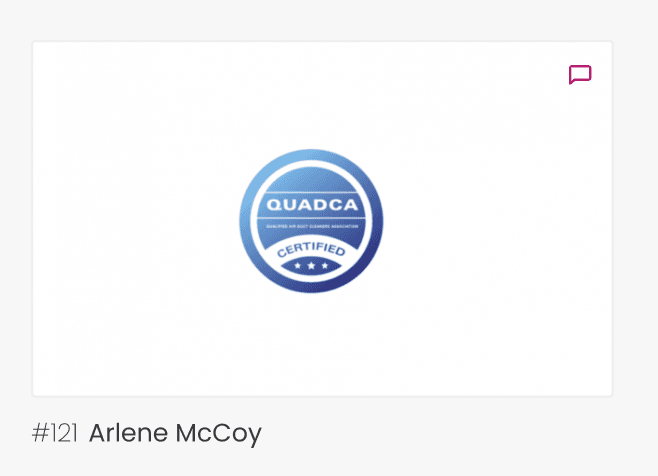Click the CERTIFIED ribbon on the badge
Viewport: 658px width, 476px height.
coord(311,249)
